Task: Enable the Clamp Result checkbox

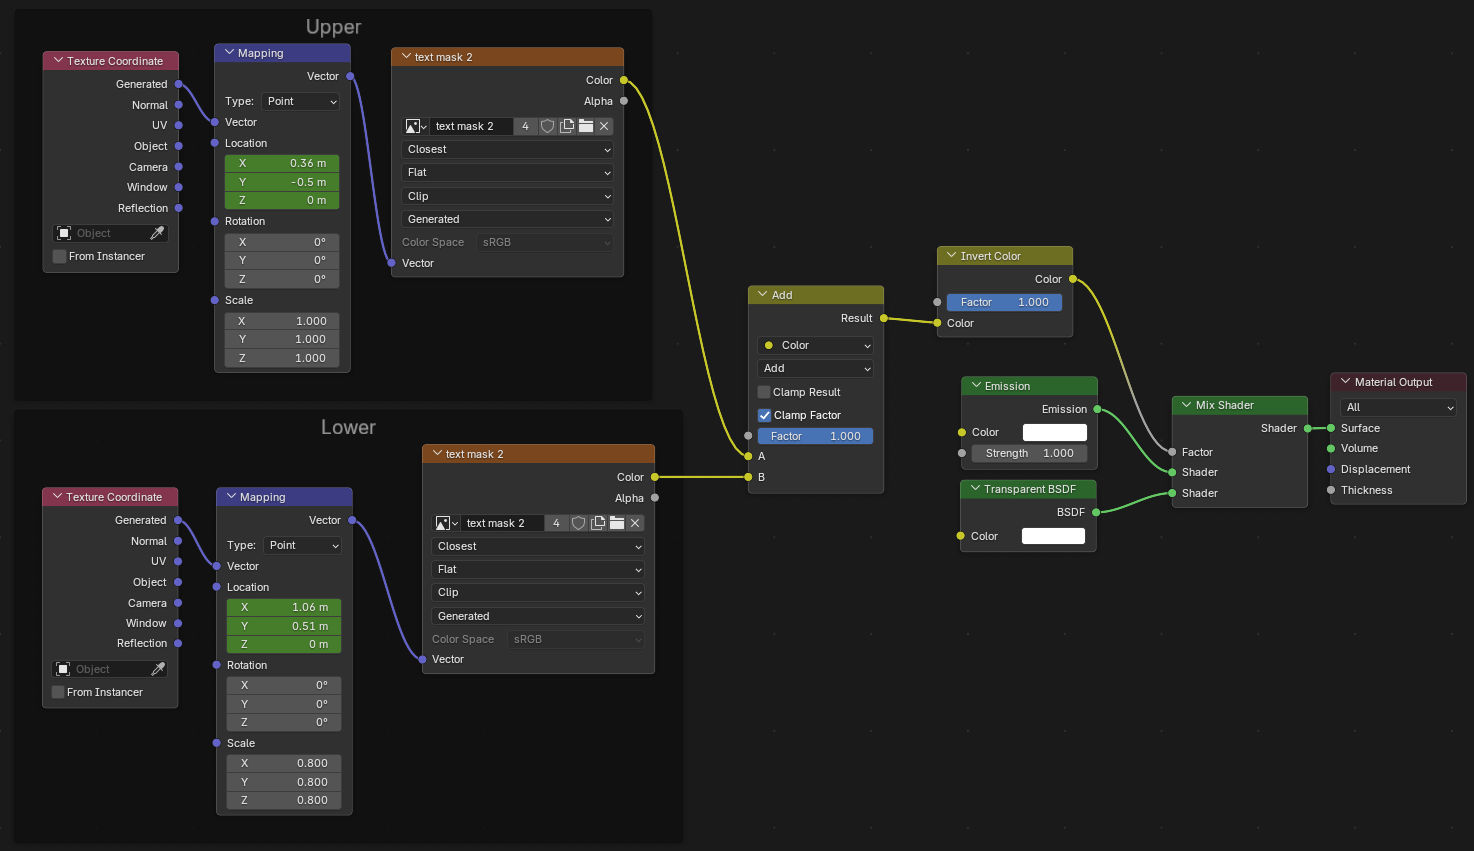Action: point(763,392)
